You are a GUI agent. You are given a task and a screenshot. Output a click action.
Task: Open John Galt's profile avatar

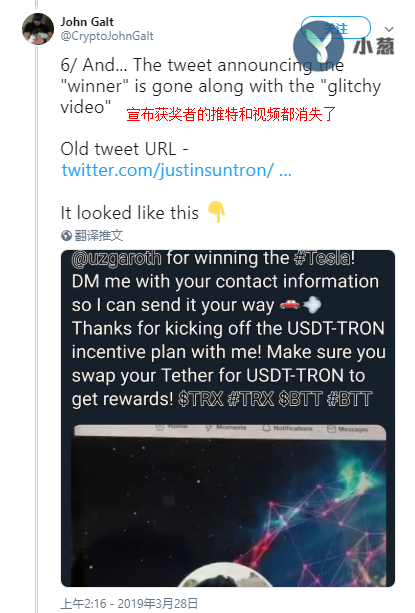pos(38,29)
